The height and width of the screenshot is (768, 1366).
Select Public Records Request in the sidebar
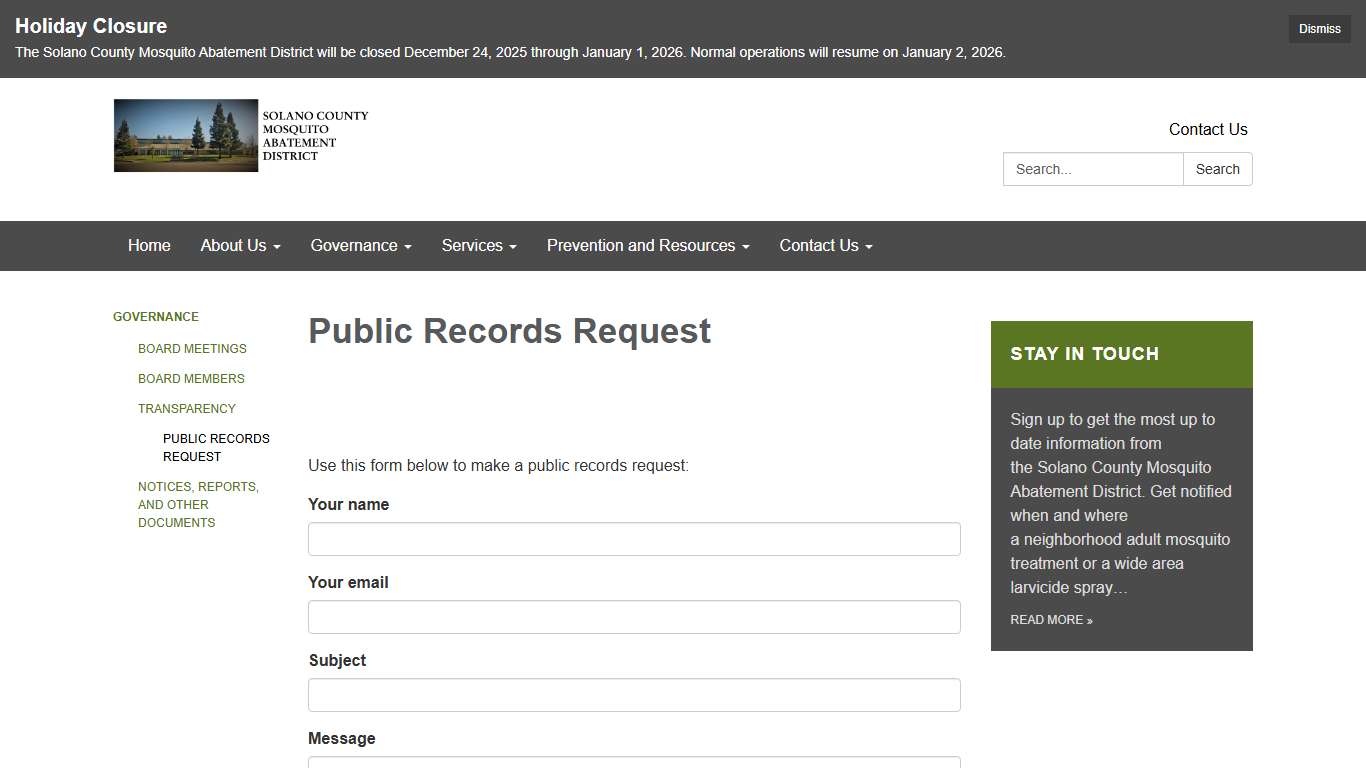216,447
